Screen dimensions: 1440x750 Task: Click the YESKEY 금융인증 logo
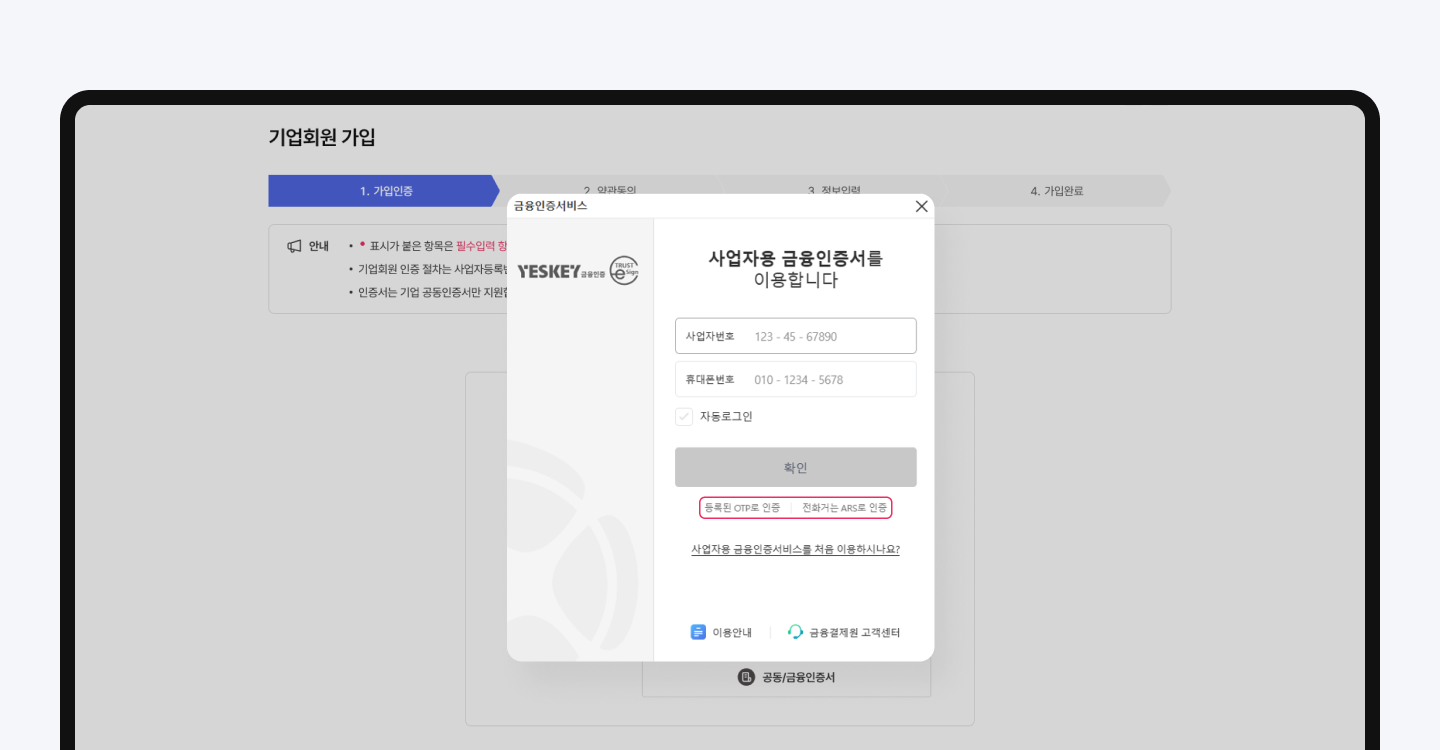(x=561, y=271)
